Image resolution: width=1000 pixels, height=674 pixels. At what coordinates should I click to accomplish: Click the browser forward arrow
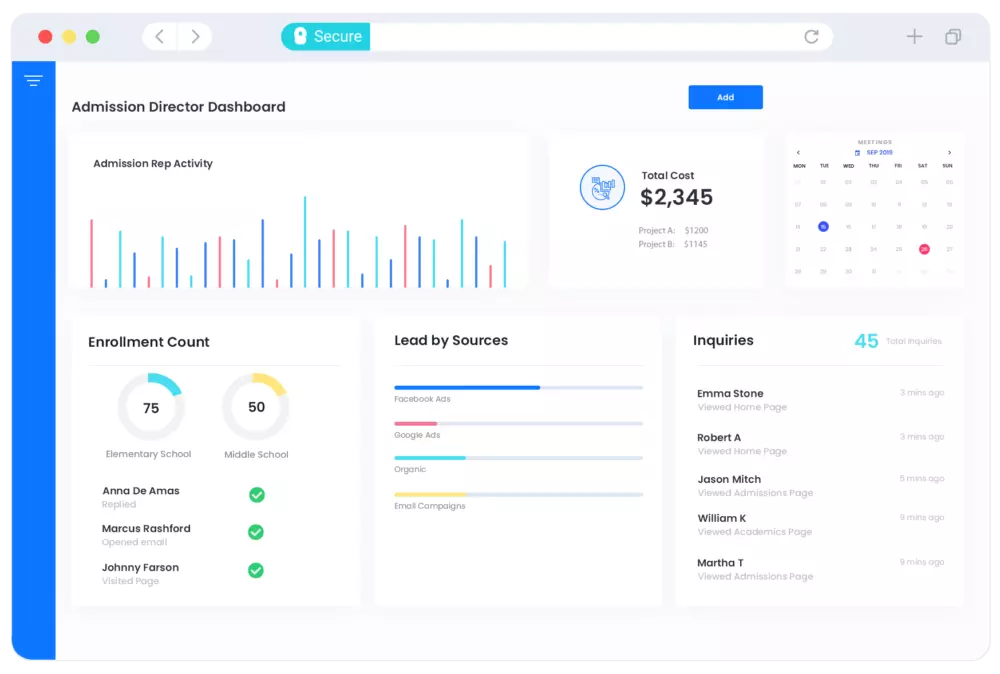pos(195,37)
